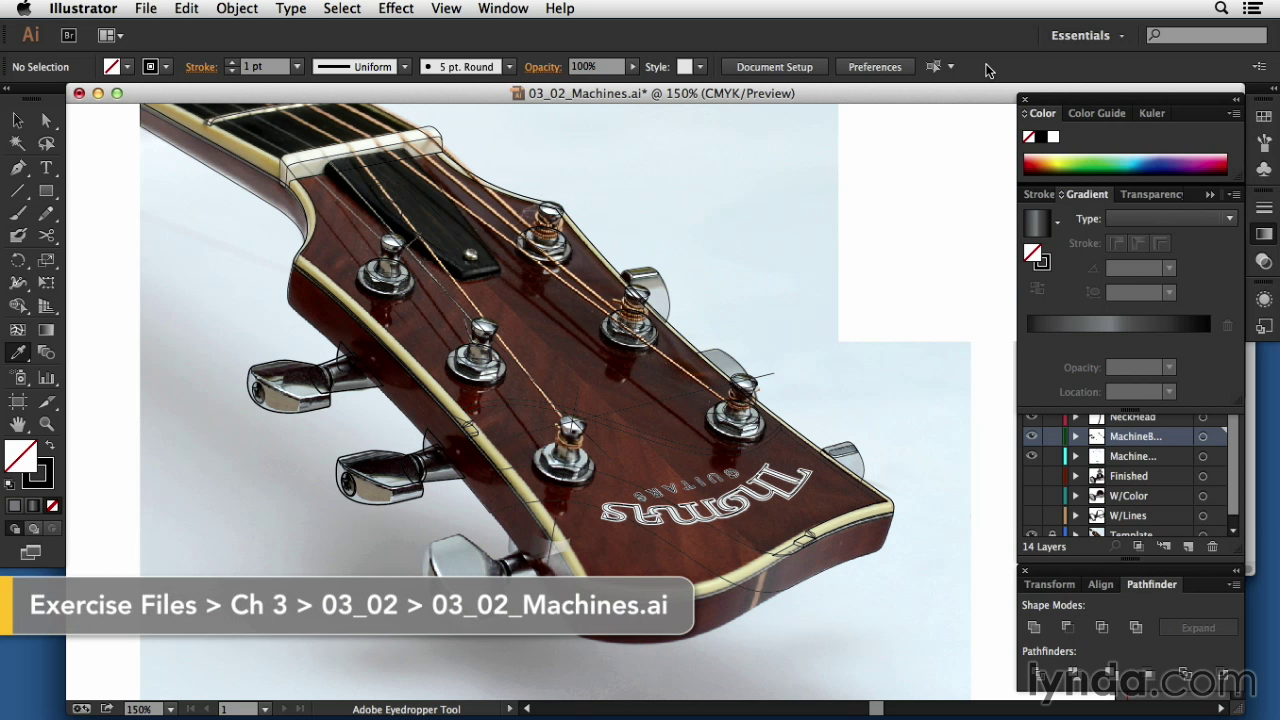Hide the Machine... layer eye

(1031, 456)
